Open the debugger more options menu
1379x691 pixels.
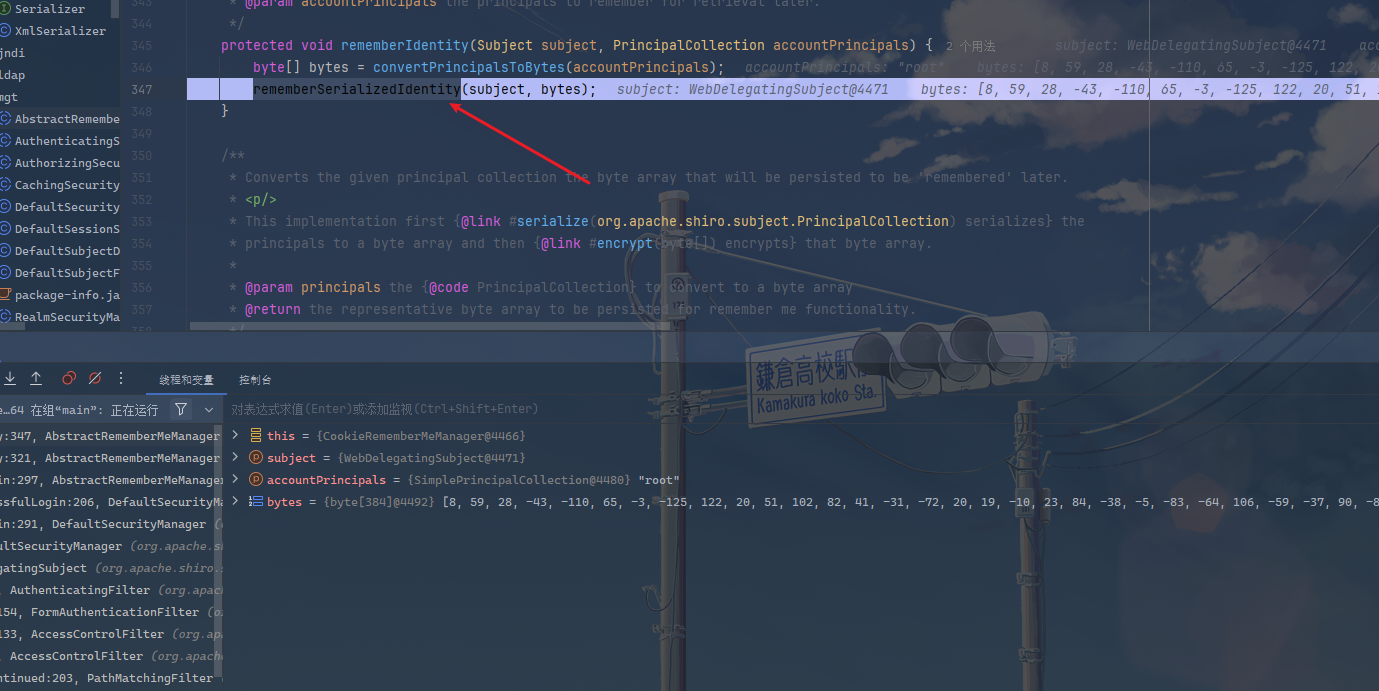[121, 378]
